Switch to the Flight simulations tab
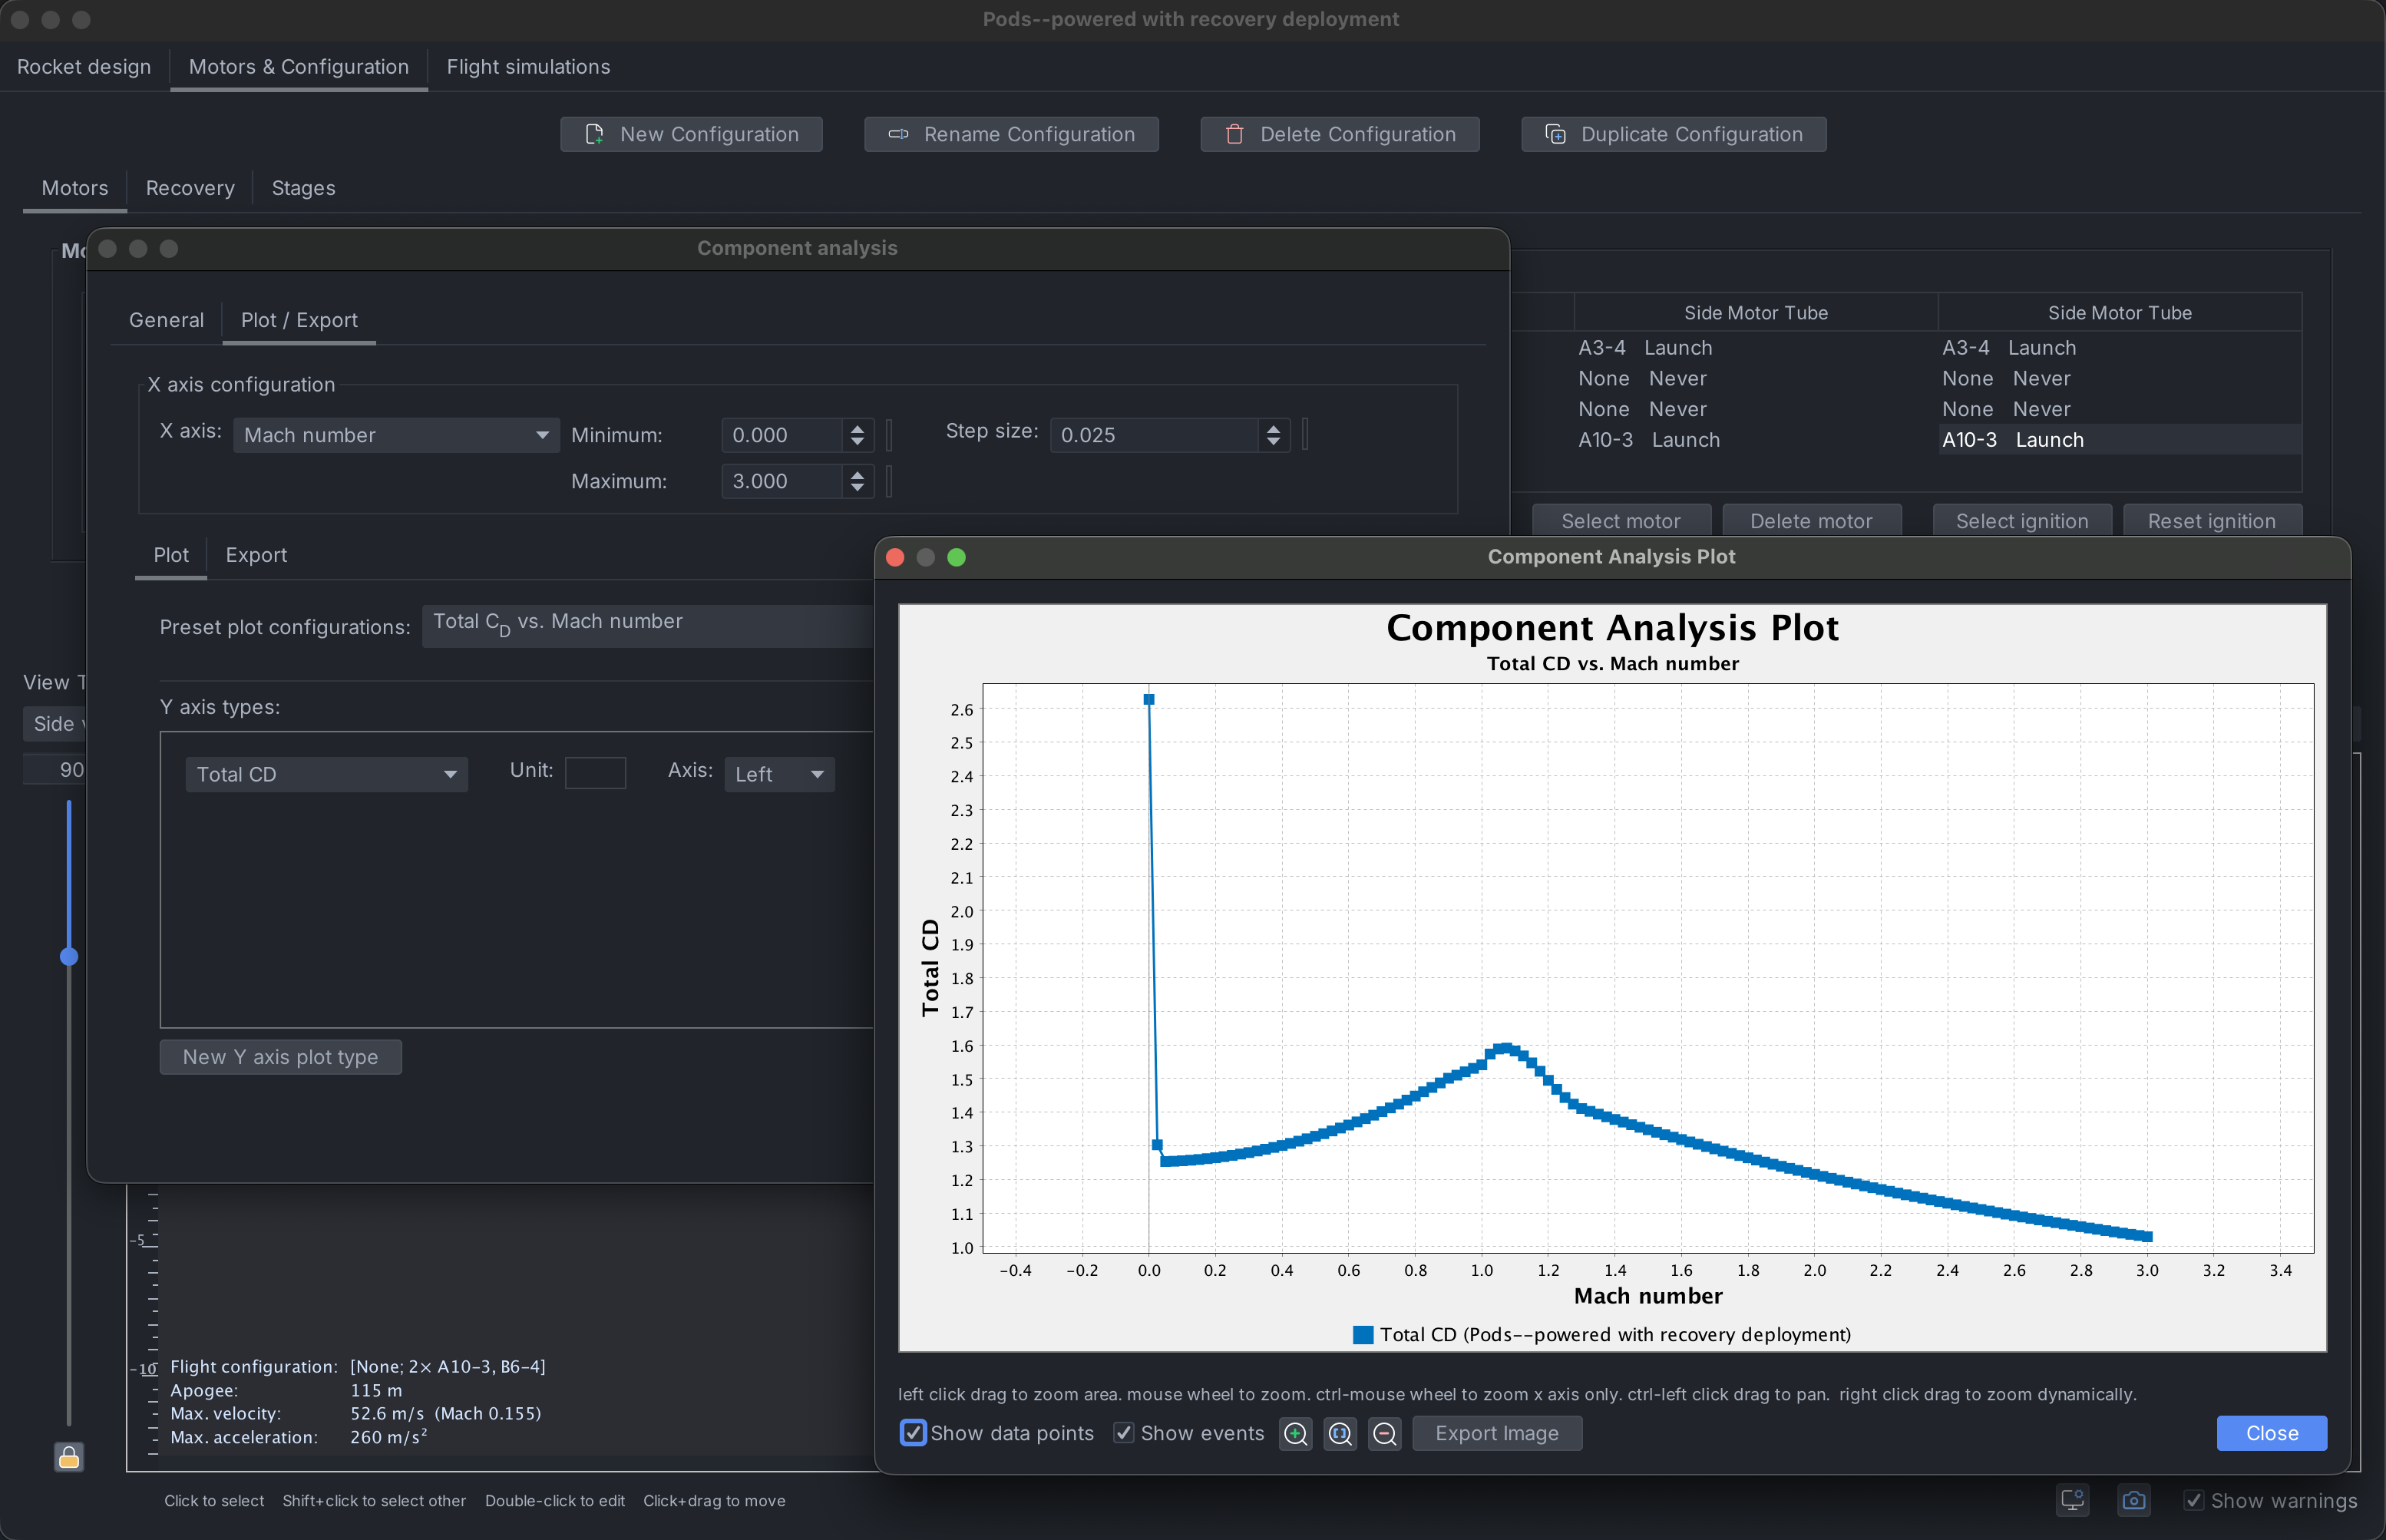This screenshot has height=1540, width=2386. [528, 66]
